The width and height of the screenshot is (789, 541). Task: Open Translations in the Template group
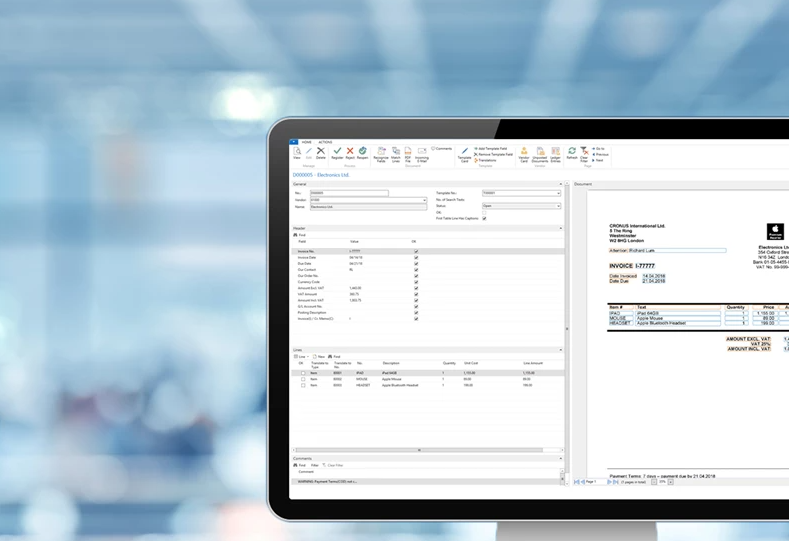[485, 160]
